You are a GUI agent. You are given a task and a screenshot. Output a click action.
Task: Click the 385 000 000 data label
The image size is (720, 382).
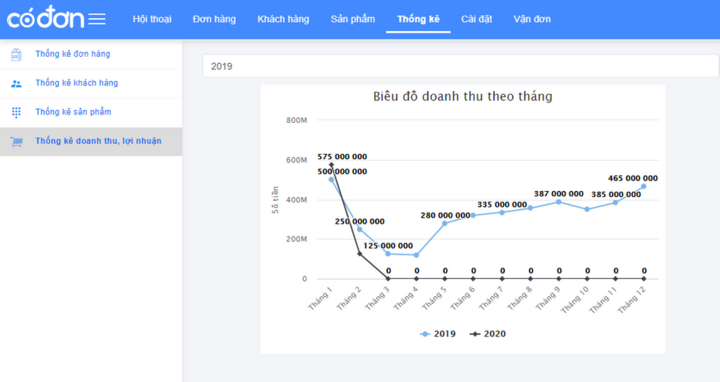616,195
